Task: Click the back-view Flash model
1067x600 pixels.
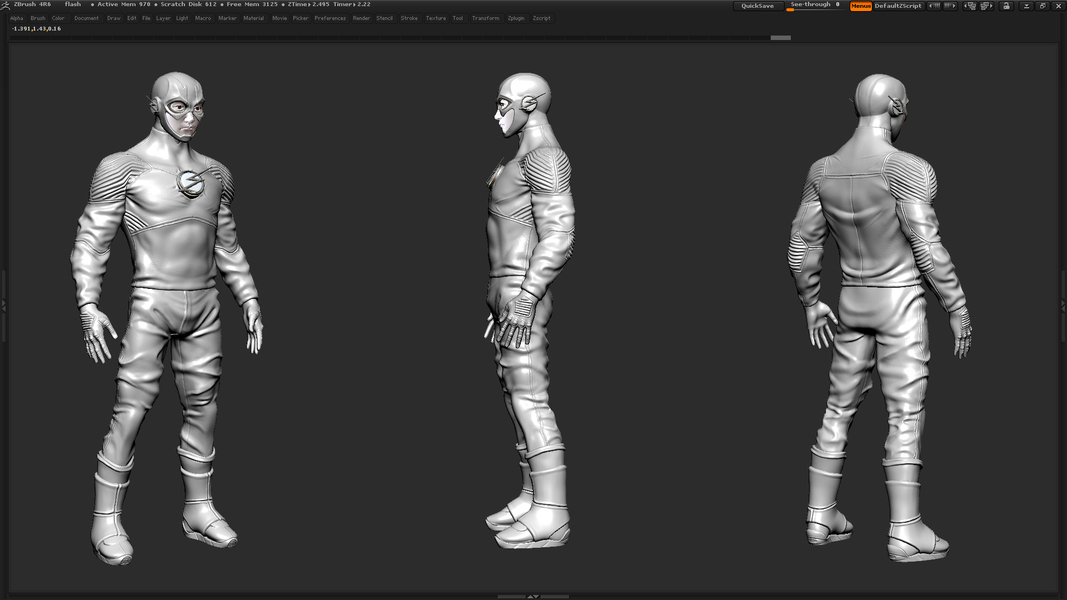Action: pyautogui.click(x=881, y=317)
